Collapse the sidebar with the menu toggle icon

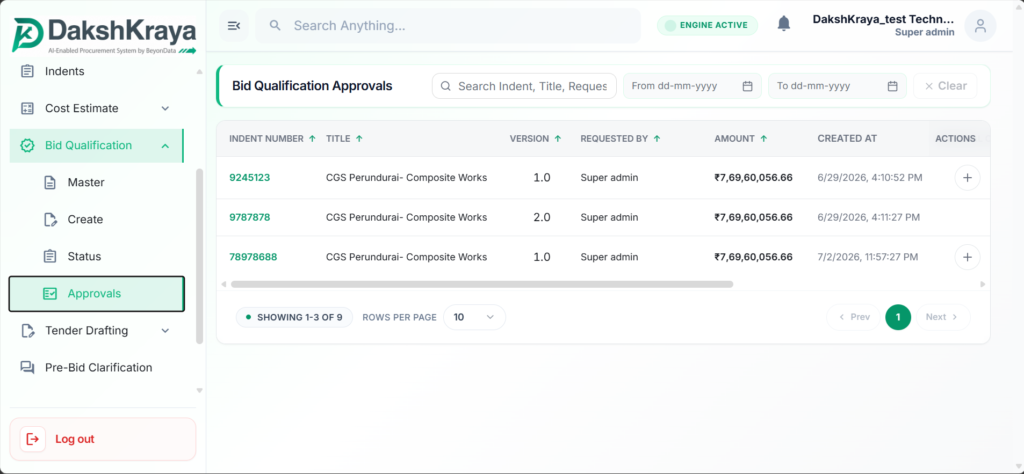pyautogui.click(x=234, y=25)
